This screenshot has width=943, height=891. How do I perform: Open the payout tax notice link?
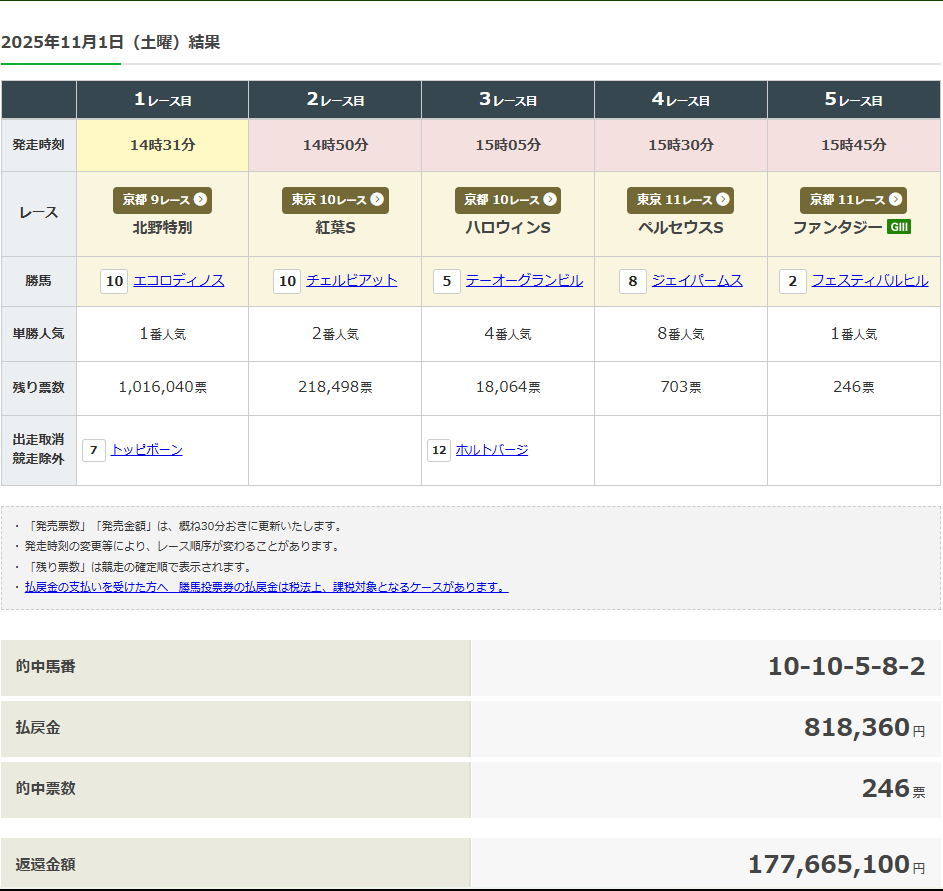tap(266, 587)
